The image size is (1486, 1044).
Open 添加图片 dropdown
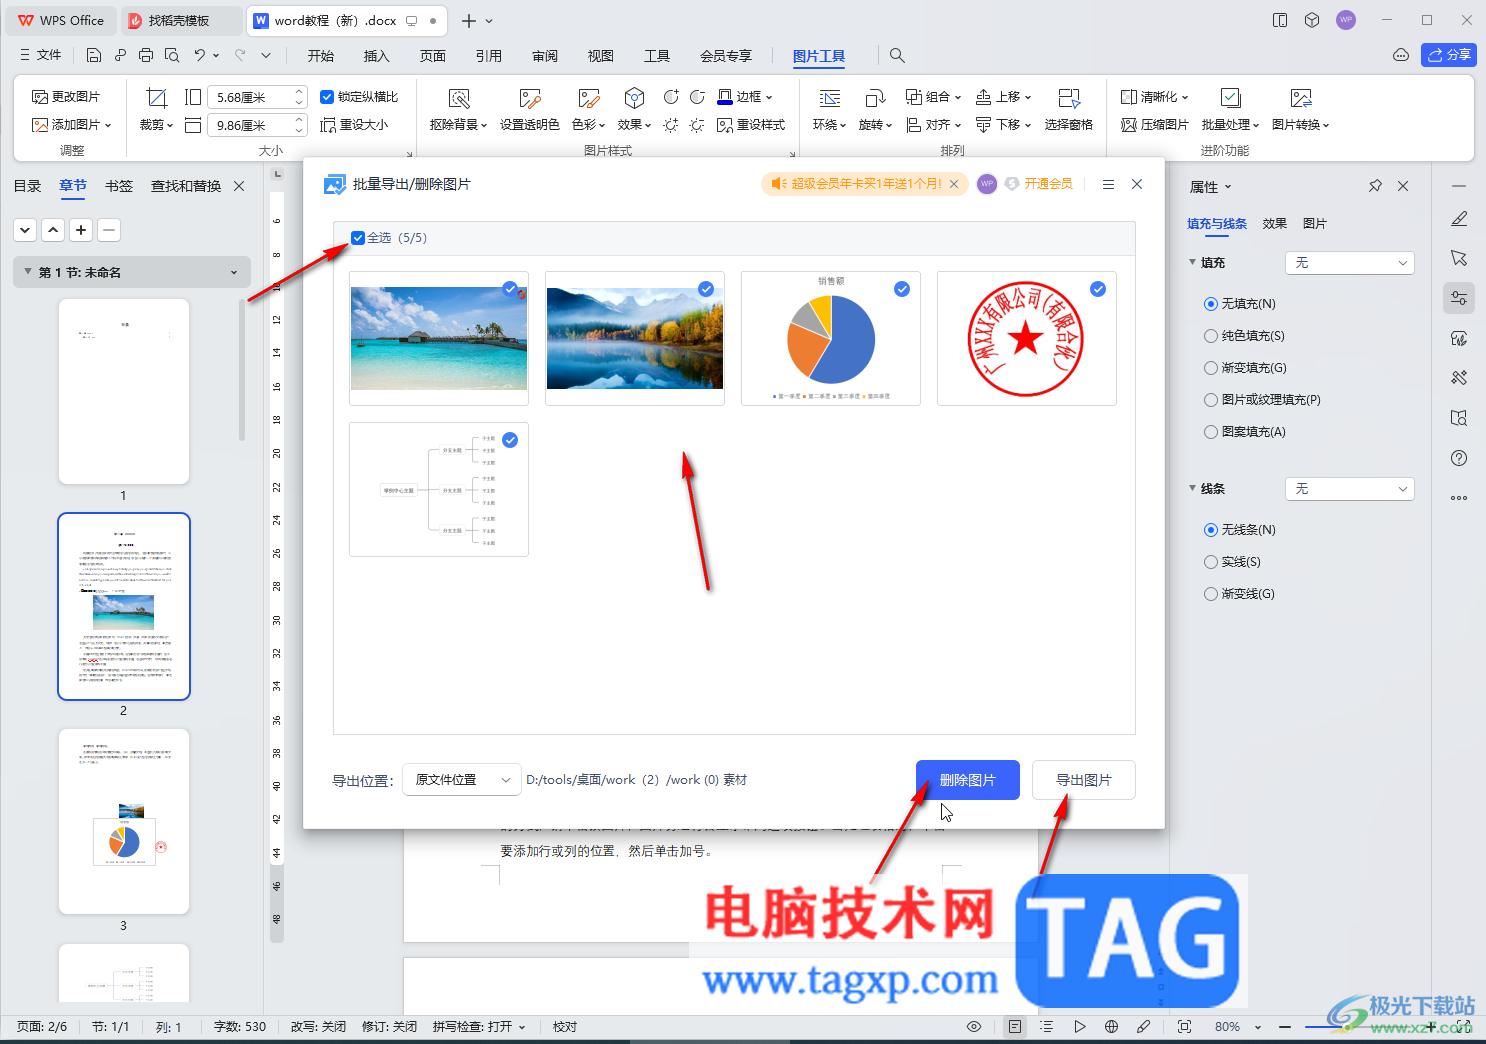(108, 125)
